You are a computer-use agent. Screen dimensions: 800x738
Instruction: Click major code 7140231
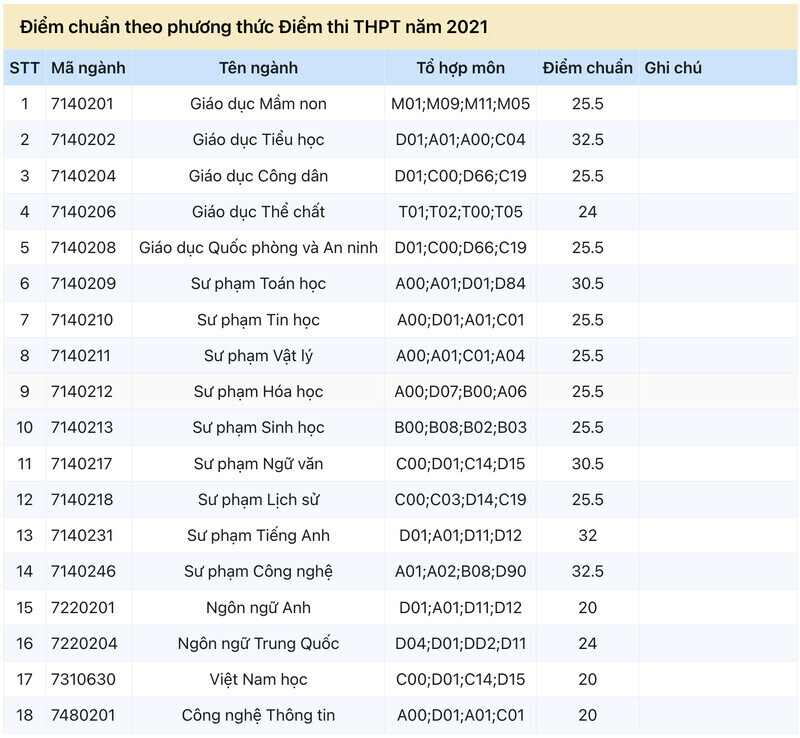(82, 535)
